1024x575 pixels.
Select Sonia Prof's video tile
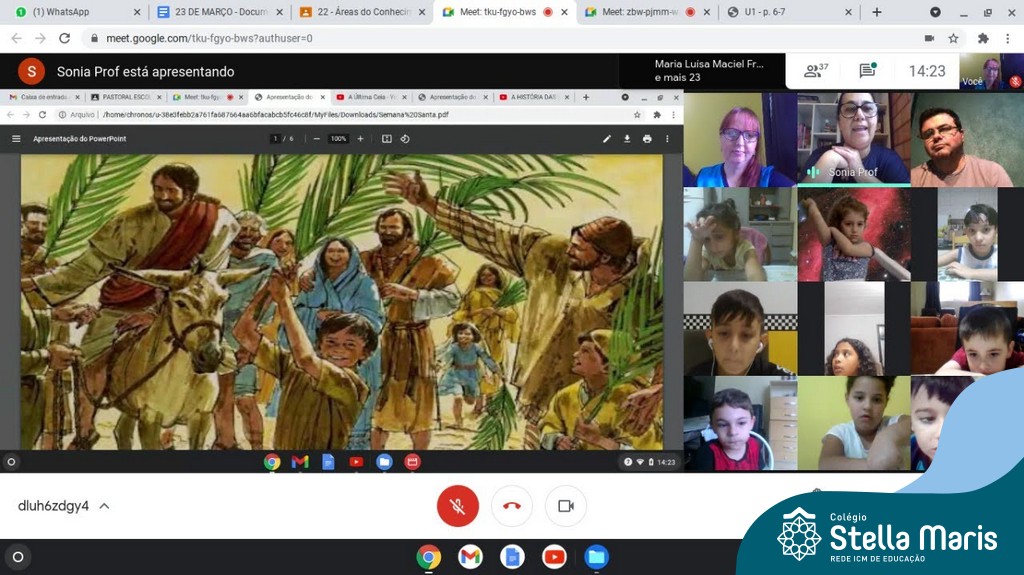pos(853,139)
